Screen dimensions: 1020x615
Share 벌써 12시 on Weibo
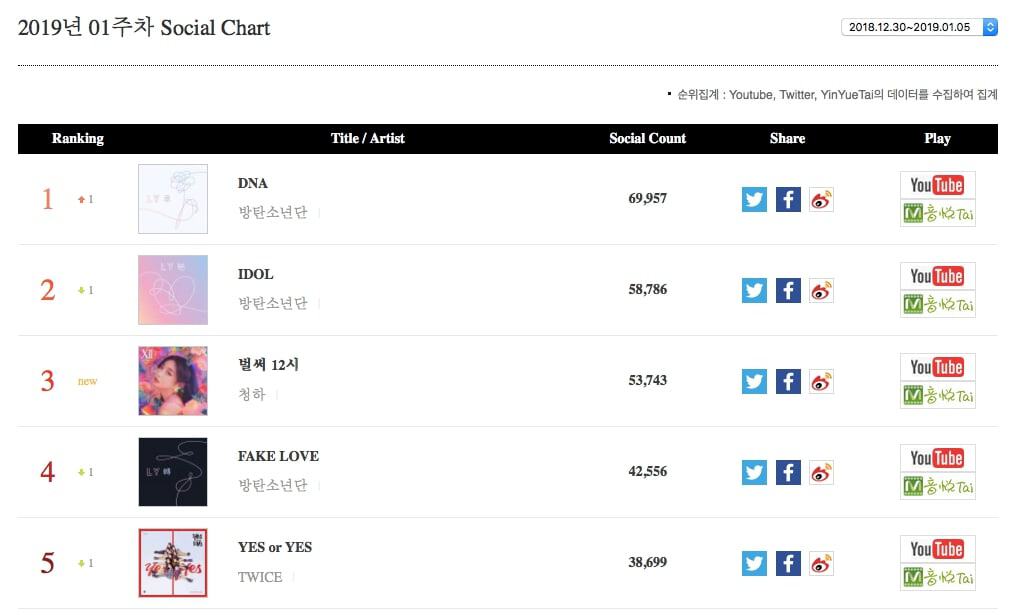(821, 381)
